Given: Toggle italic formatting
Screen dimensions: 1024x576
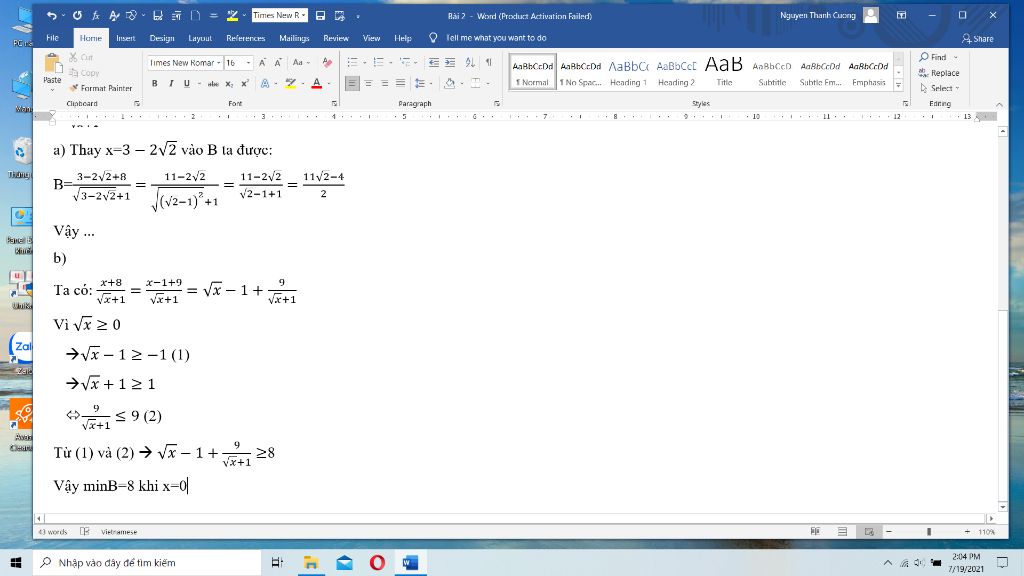Looking at the screenshot, I should coord(171,84).
